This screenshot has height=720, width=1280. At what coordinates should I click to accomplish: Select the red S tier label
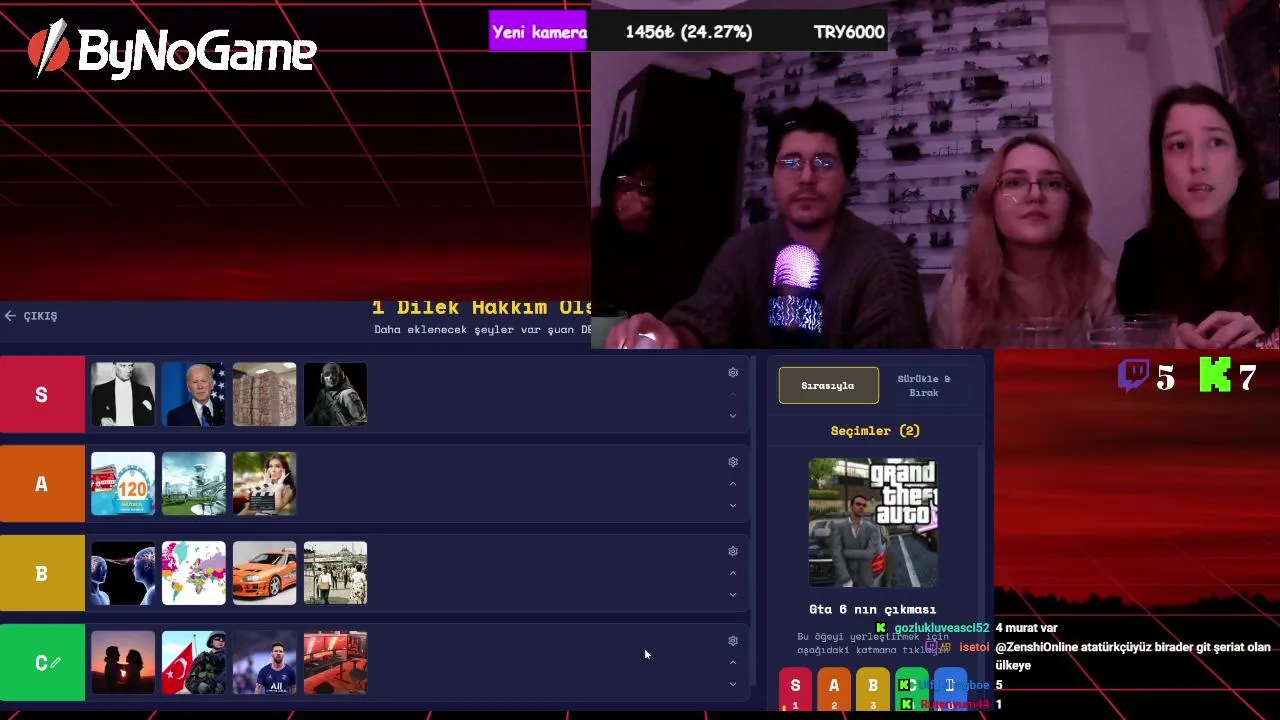click(42, 394)
